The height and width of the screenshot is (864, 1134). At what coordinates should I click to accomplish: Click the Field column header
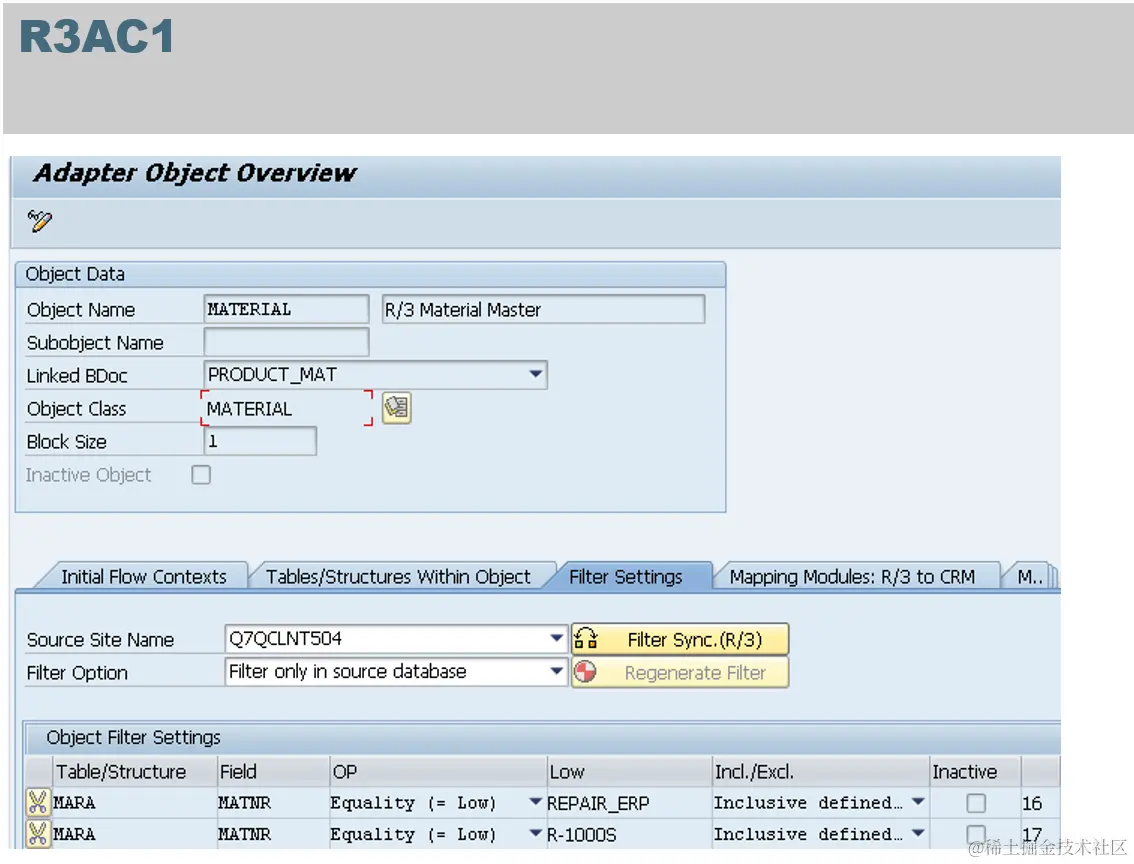[273, 771]
